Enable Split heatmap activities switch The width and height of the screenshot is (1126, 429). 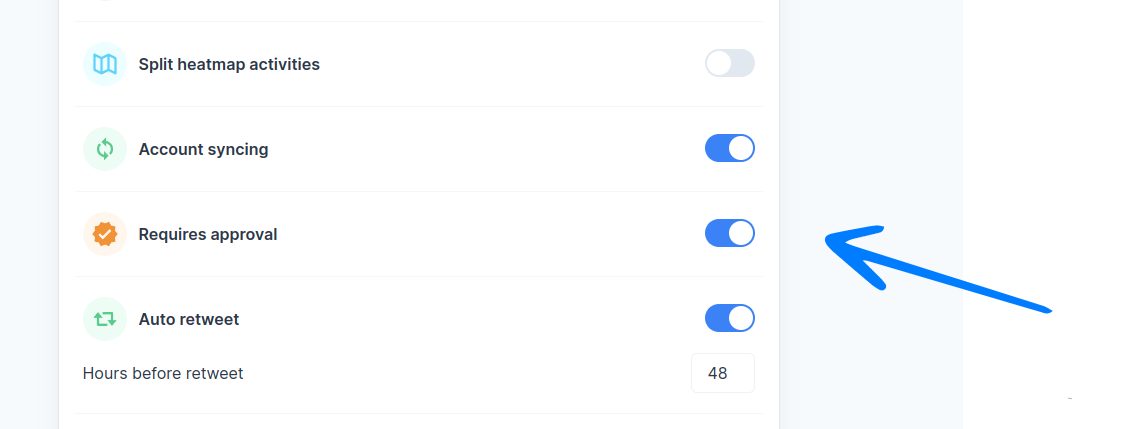729,64
